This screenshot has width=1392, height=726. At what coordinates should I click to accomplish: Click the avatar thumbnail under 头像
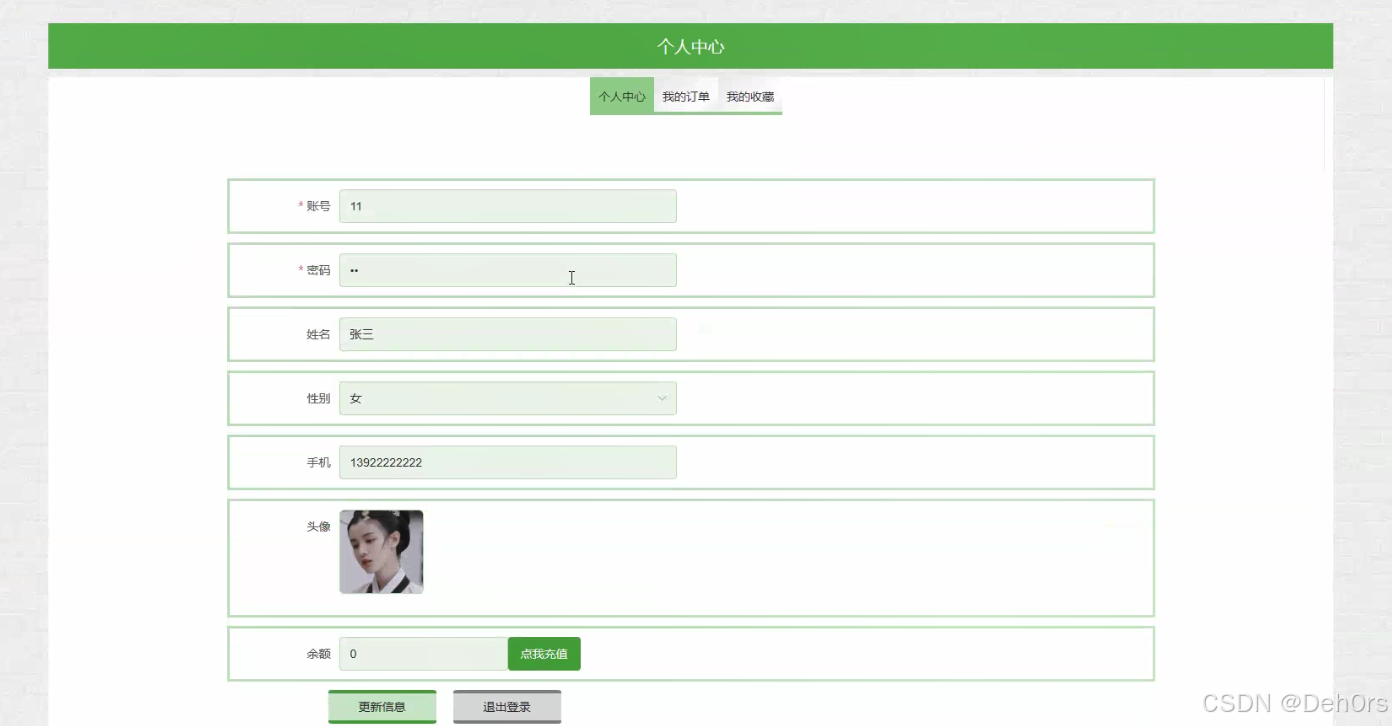[381, 552]
